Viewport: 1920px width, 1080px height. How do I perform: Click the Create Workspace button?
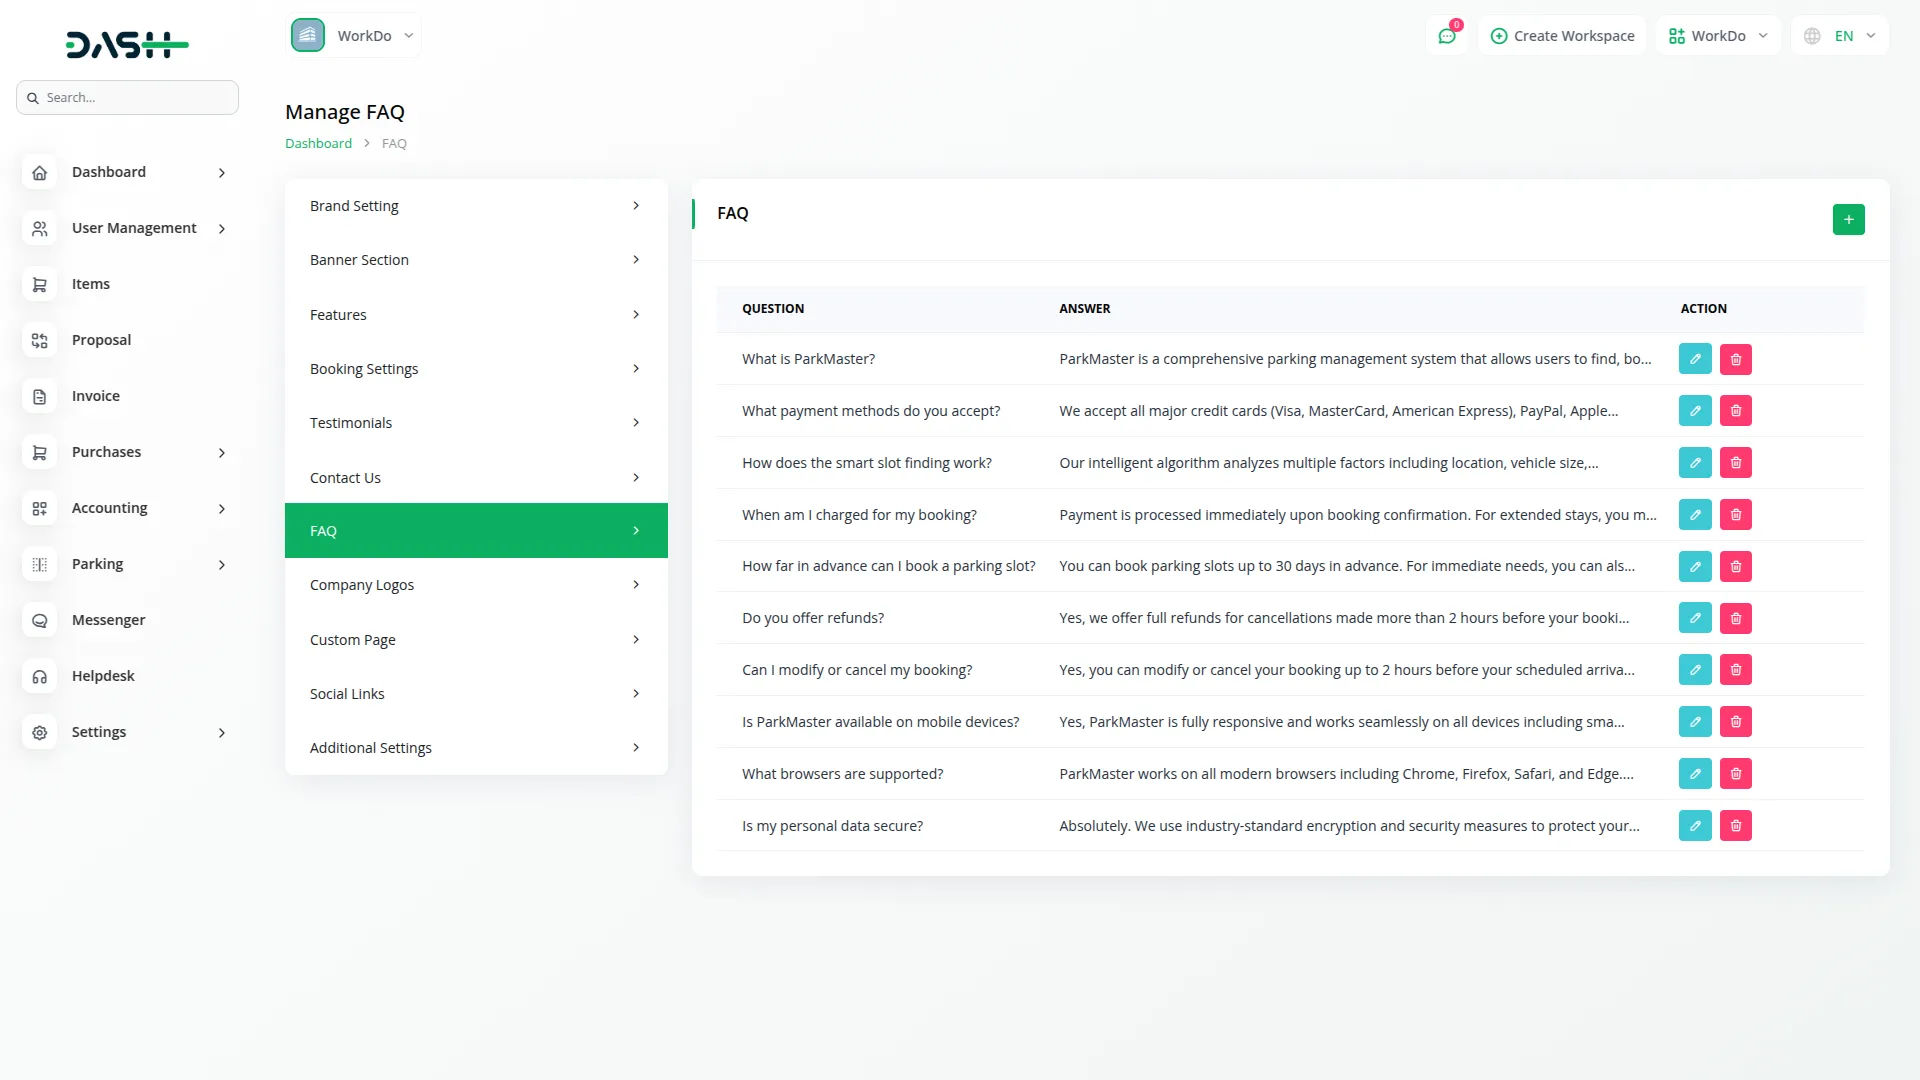1562,36
